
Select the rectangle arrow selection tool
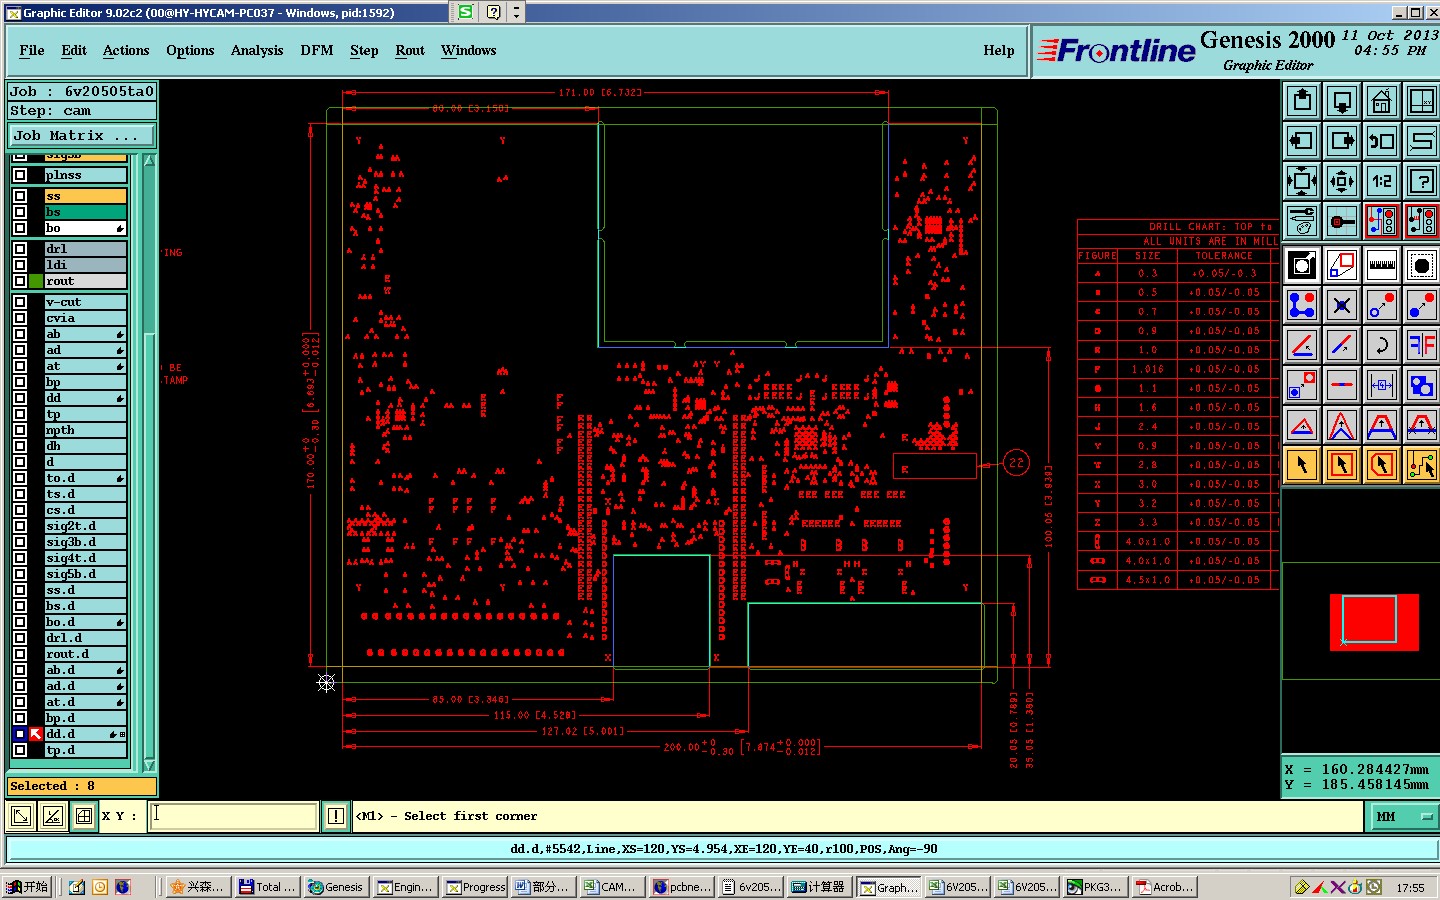pyautogui.click(x=1342, y=465)
